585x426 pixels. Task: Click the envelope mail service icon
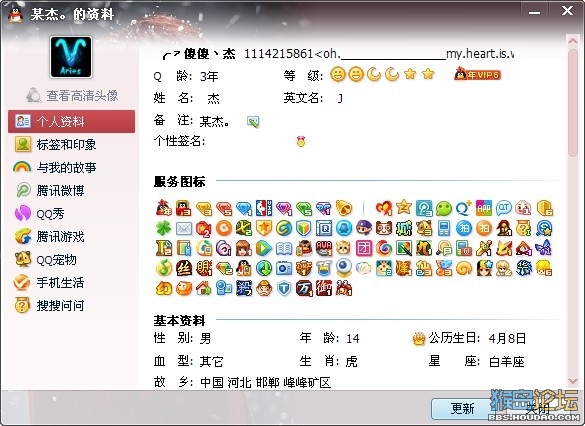point(184,228)
